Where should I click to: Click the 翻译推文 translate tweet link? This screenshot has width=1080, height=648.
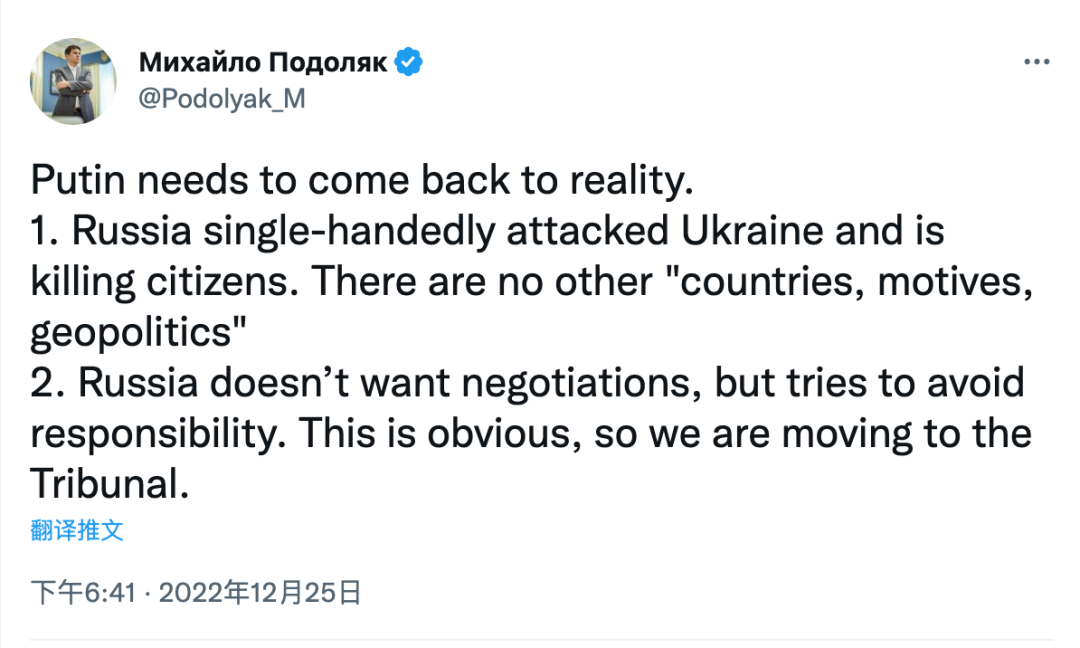76,530
